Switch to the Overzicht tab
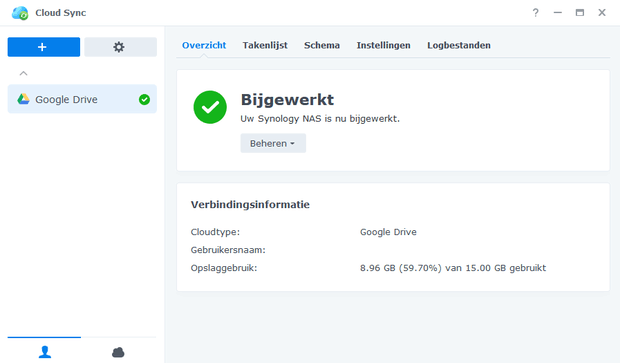The width and height of the screenshot is (620, 363). pyautogui.click(x=204, y=45)
